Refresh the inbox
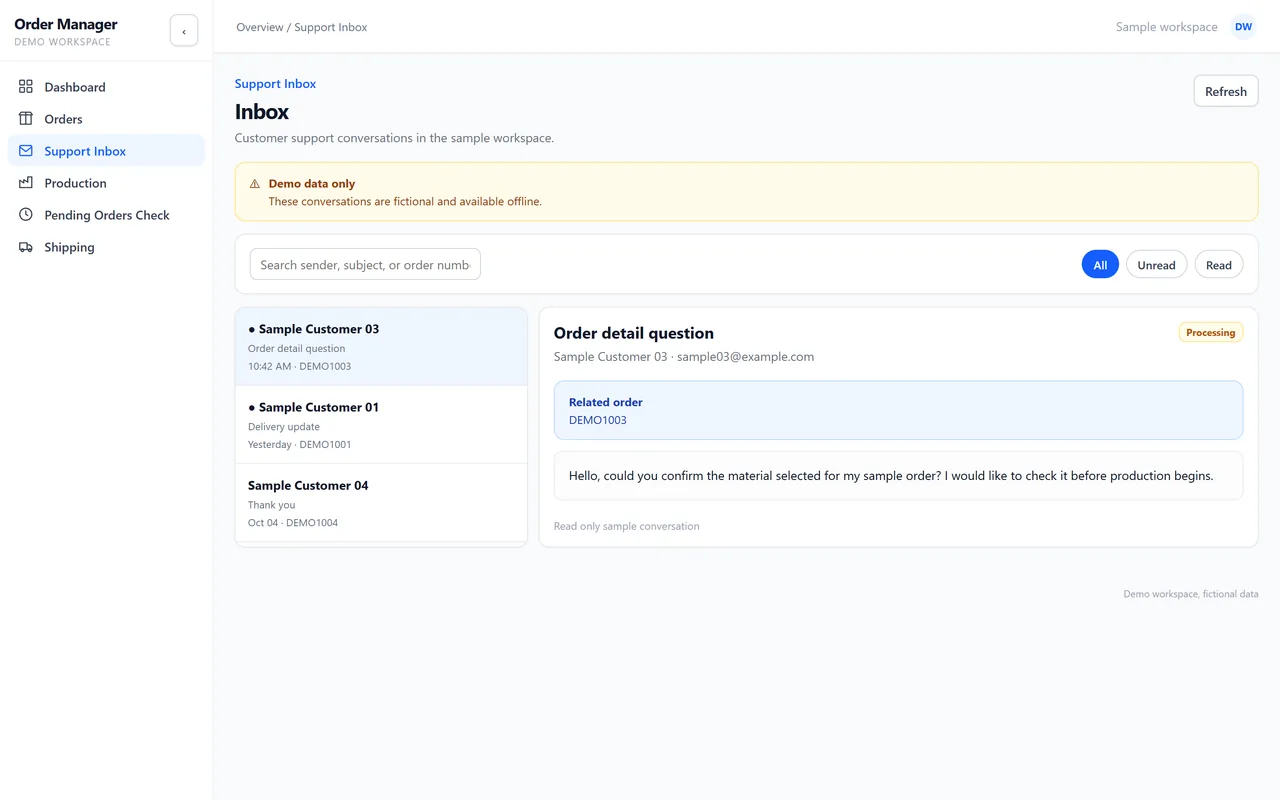Viewport: 1280px width, 800px height. pyautogui.click(x=1226, y=91)
